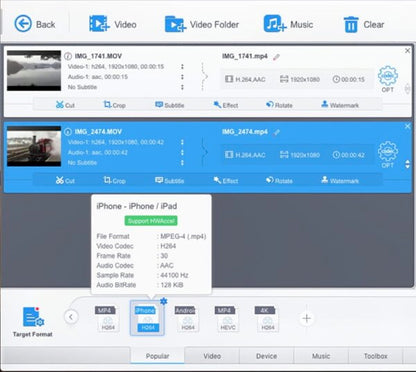Select the Android H264 format preset
This screenshot has width=416, height=372.
[187, 319]
